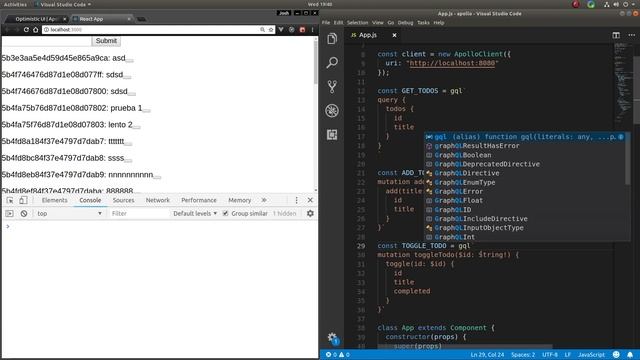Open the Debug view in activity bar
640x360 pixels.
332,111
